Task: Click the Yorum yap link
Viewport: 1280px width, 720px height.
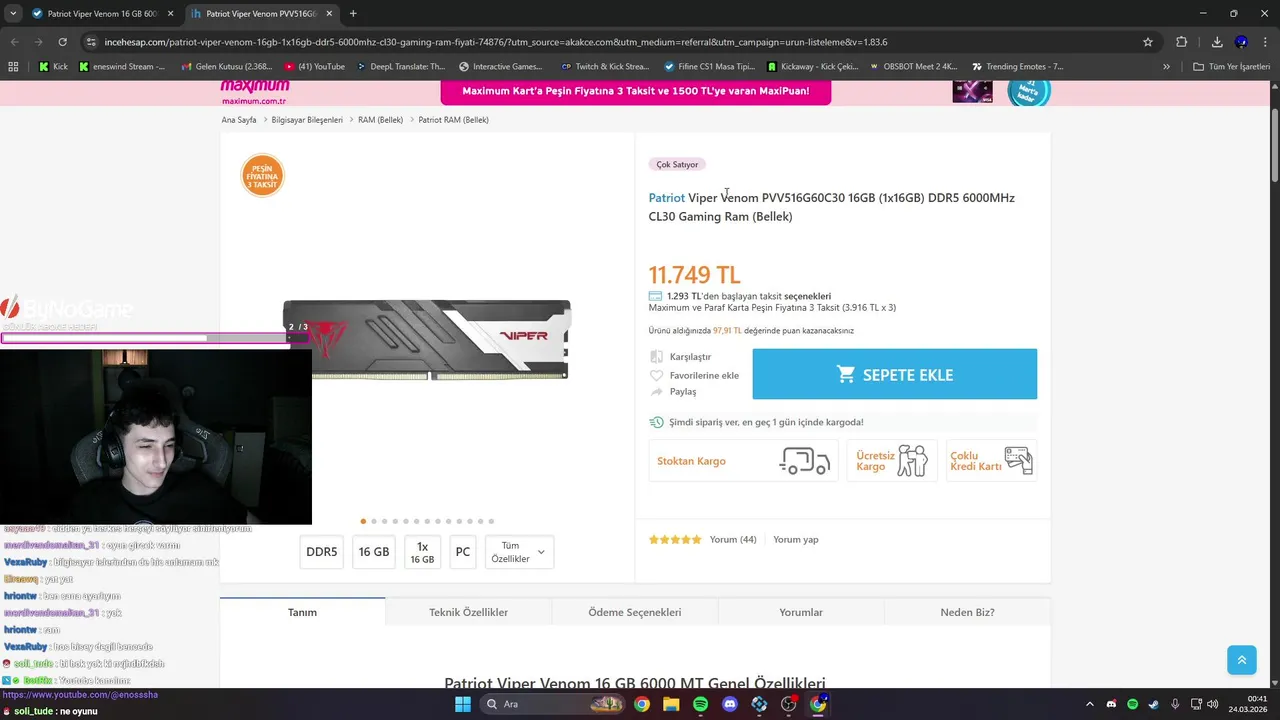Action: (796, 539)
